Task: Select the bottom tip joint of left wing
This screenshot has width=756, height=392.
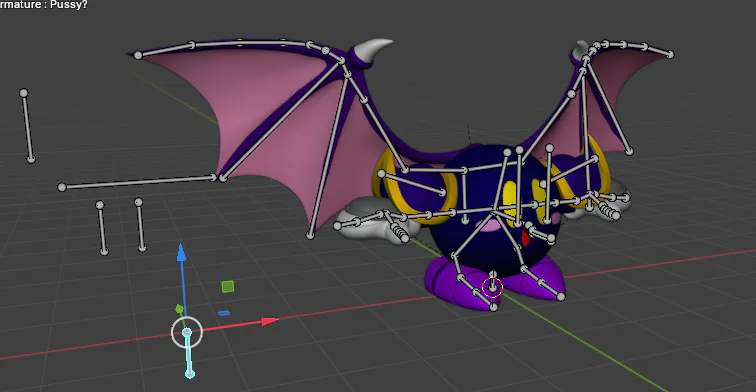Action: [x=310, y=235]
